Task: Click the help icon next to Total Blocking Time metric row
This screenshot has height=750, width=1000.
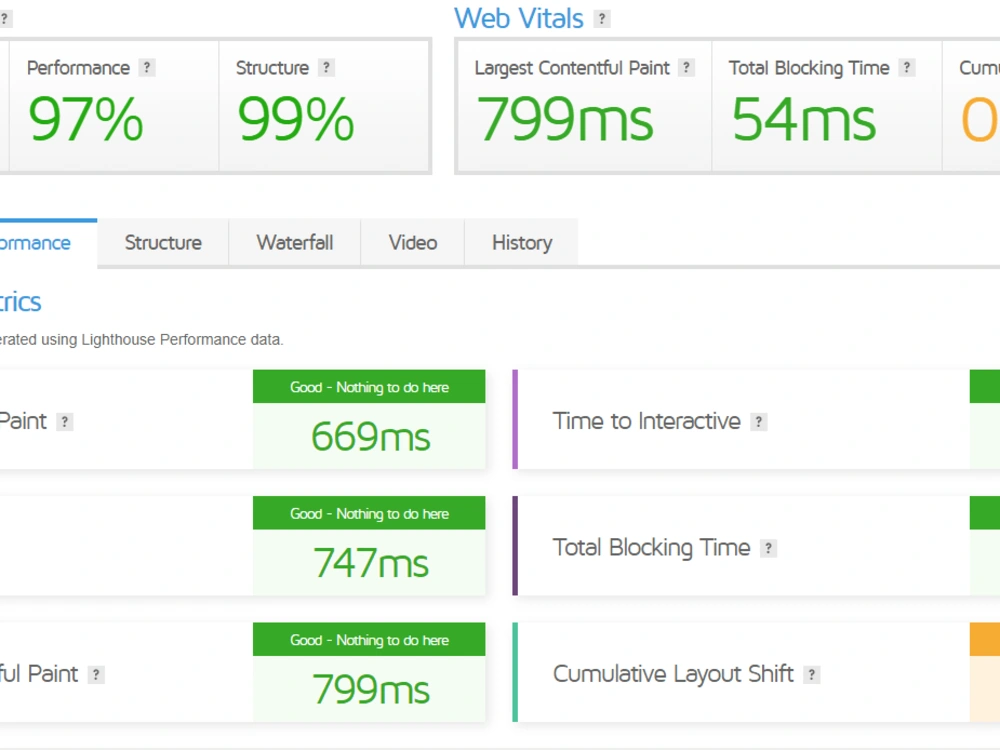Action: [767, 548]
